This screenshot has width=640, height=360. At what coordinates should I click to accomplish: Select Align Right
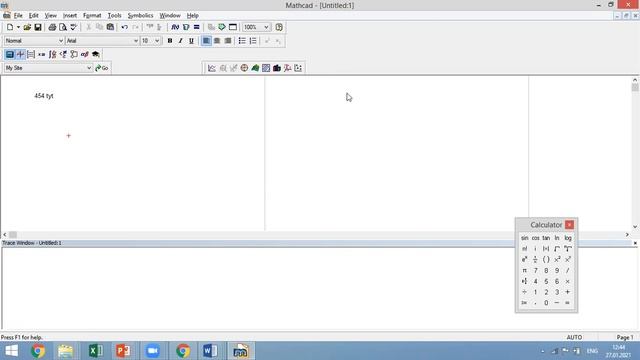[x=228, y=41]
